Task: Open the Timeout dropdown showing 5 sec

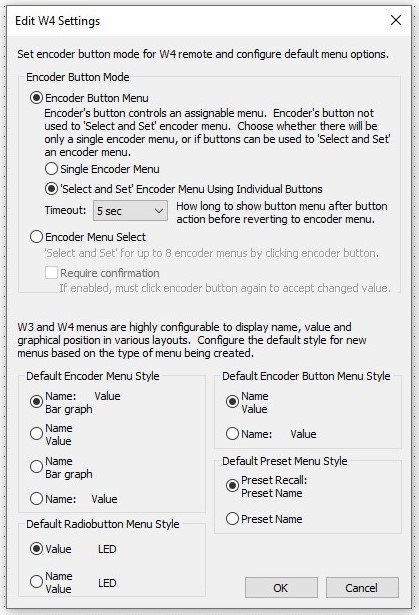Action: [130, 211]
